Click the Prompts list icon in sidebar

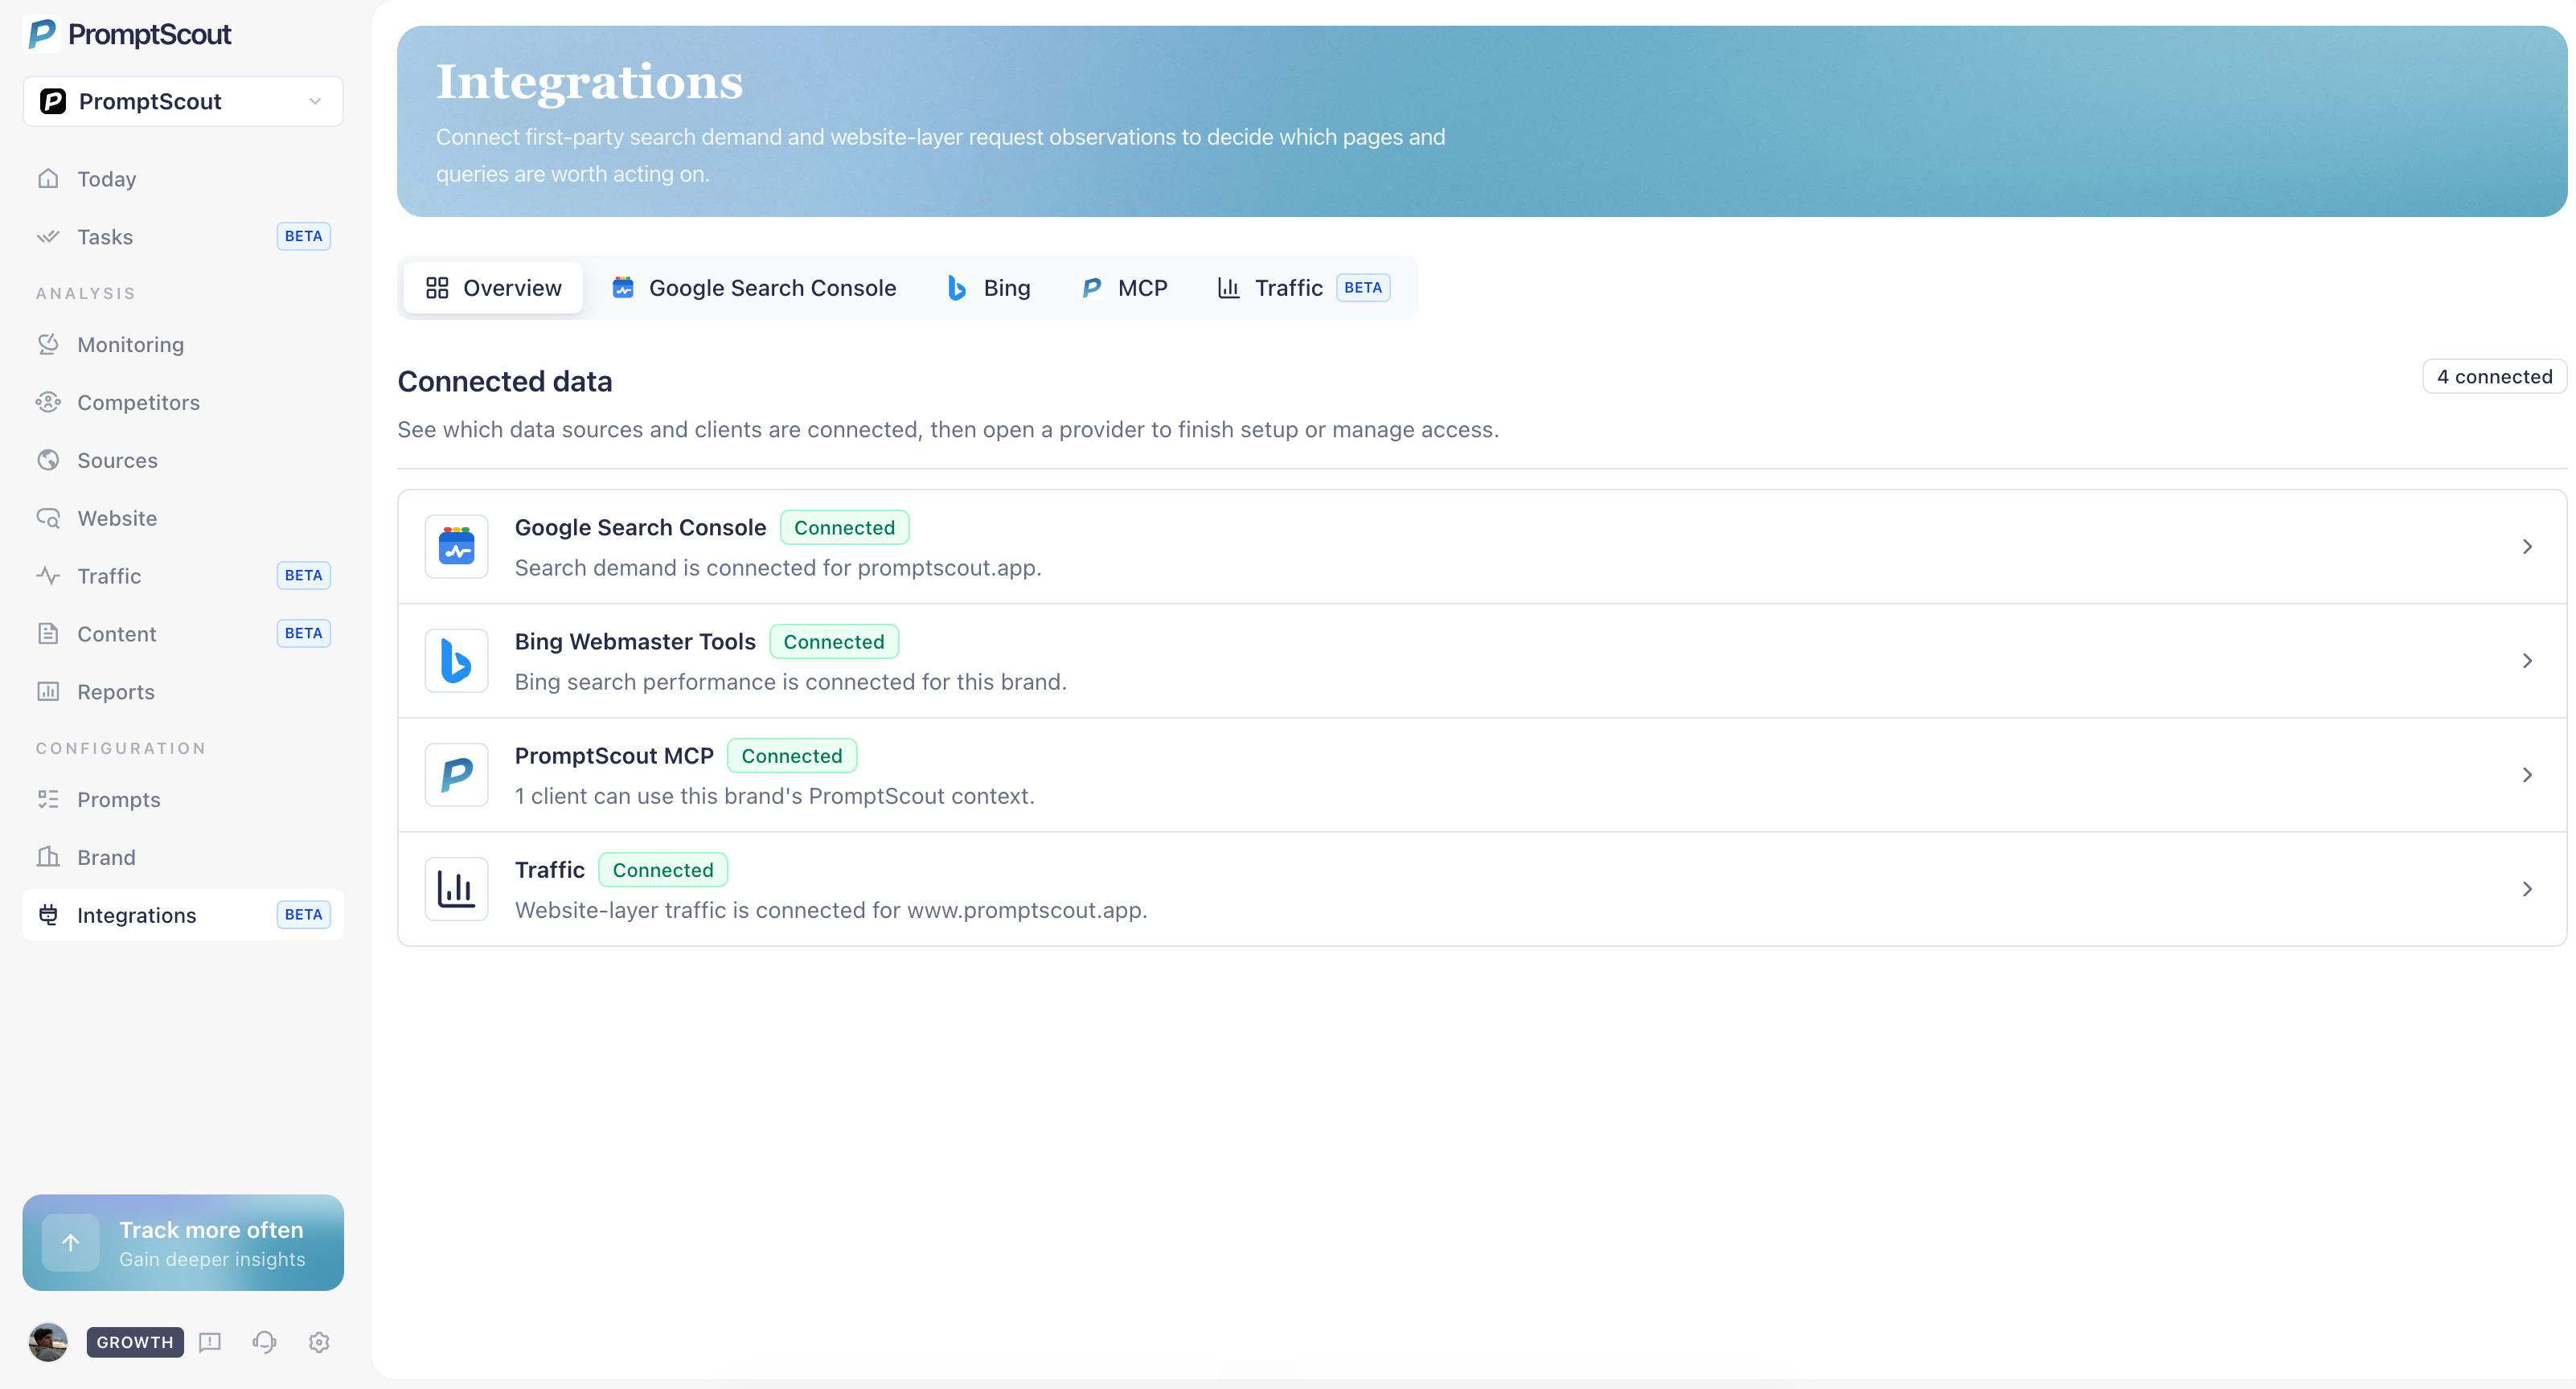coord(48,799)
